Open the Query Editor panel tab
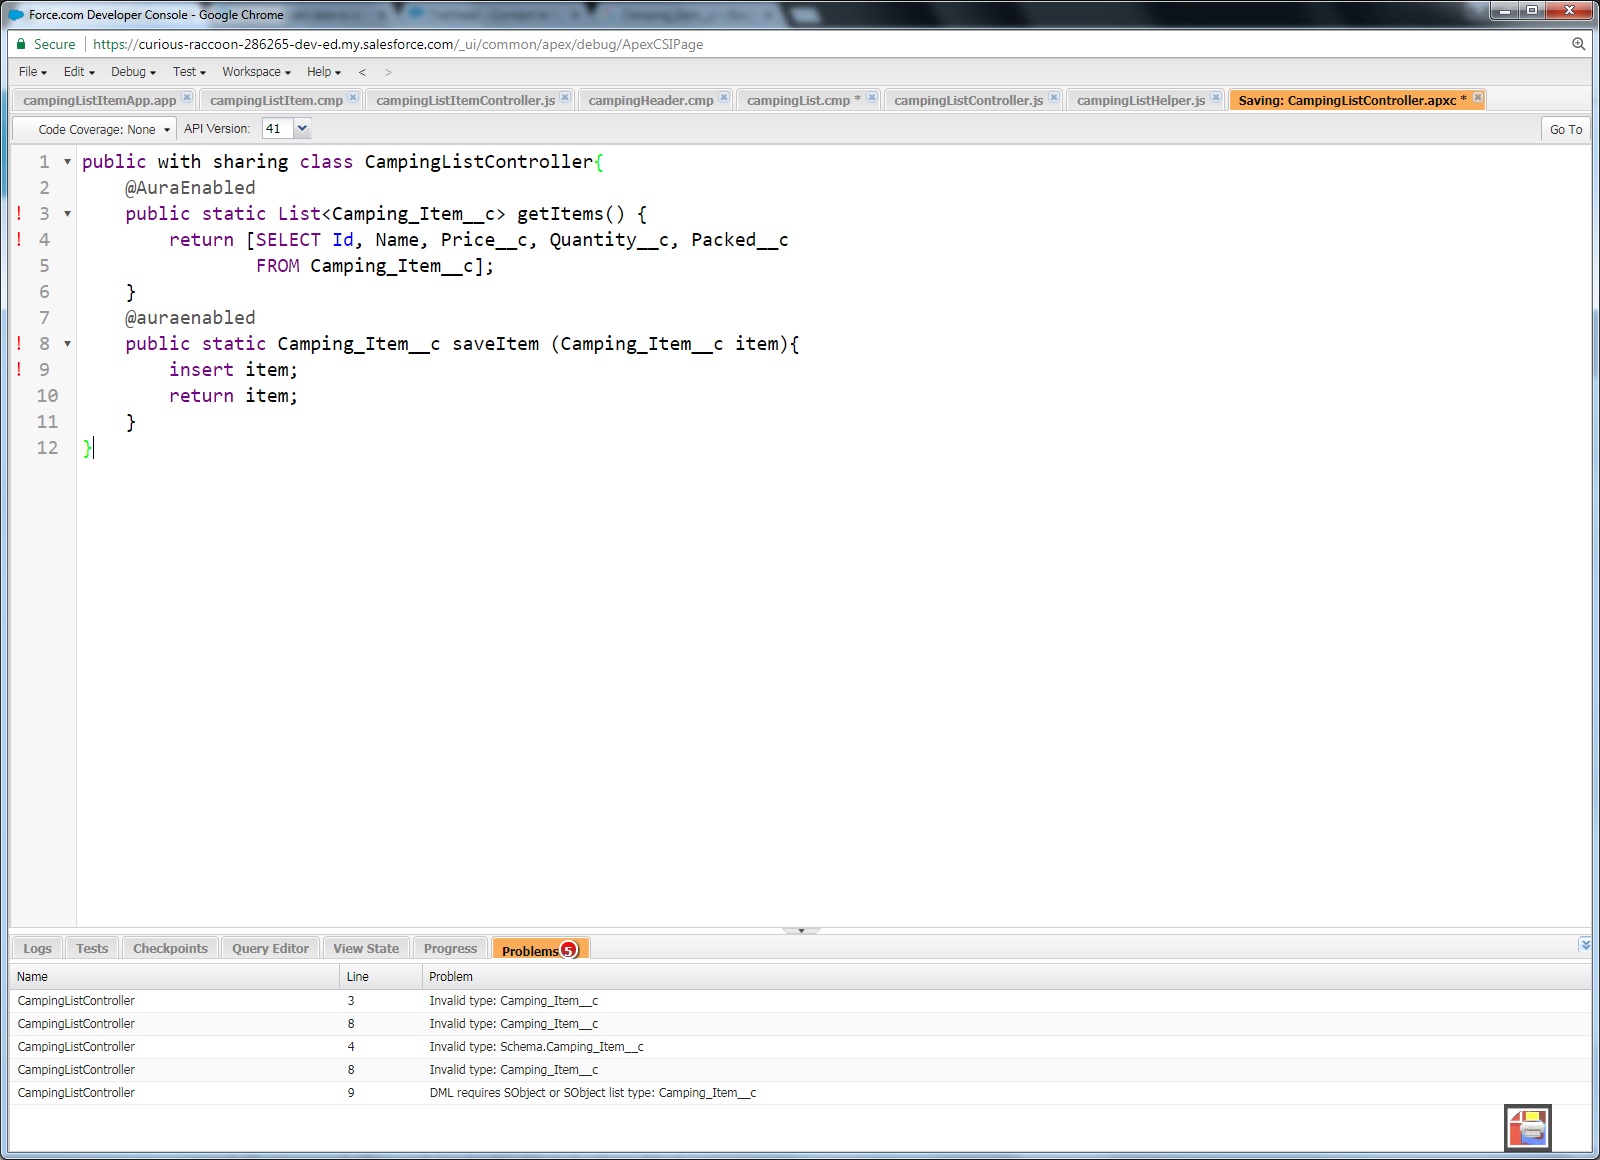Viewport: 1600px width, 1160px height. (x=270, y=948)
